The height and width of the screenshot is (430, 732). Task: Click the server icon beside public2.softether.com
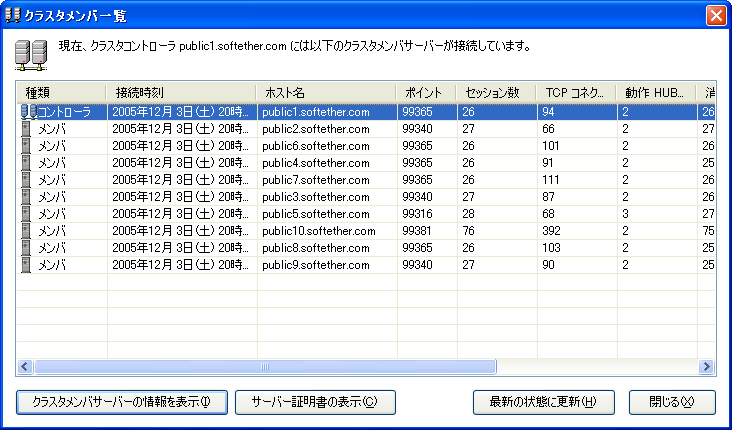tap(26, 129)
